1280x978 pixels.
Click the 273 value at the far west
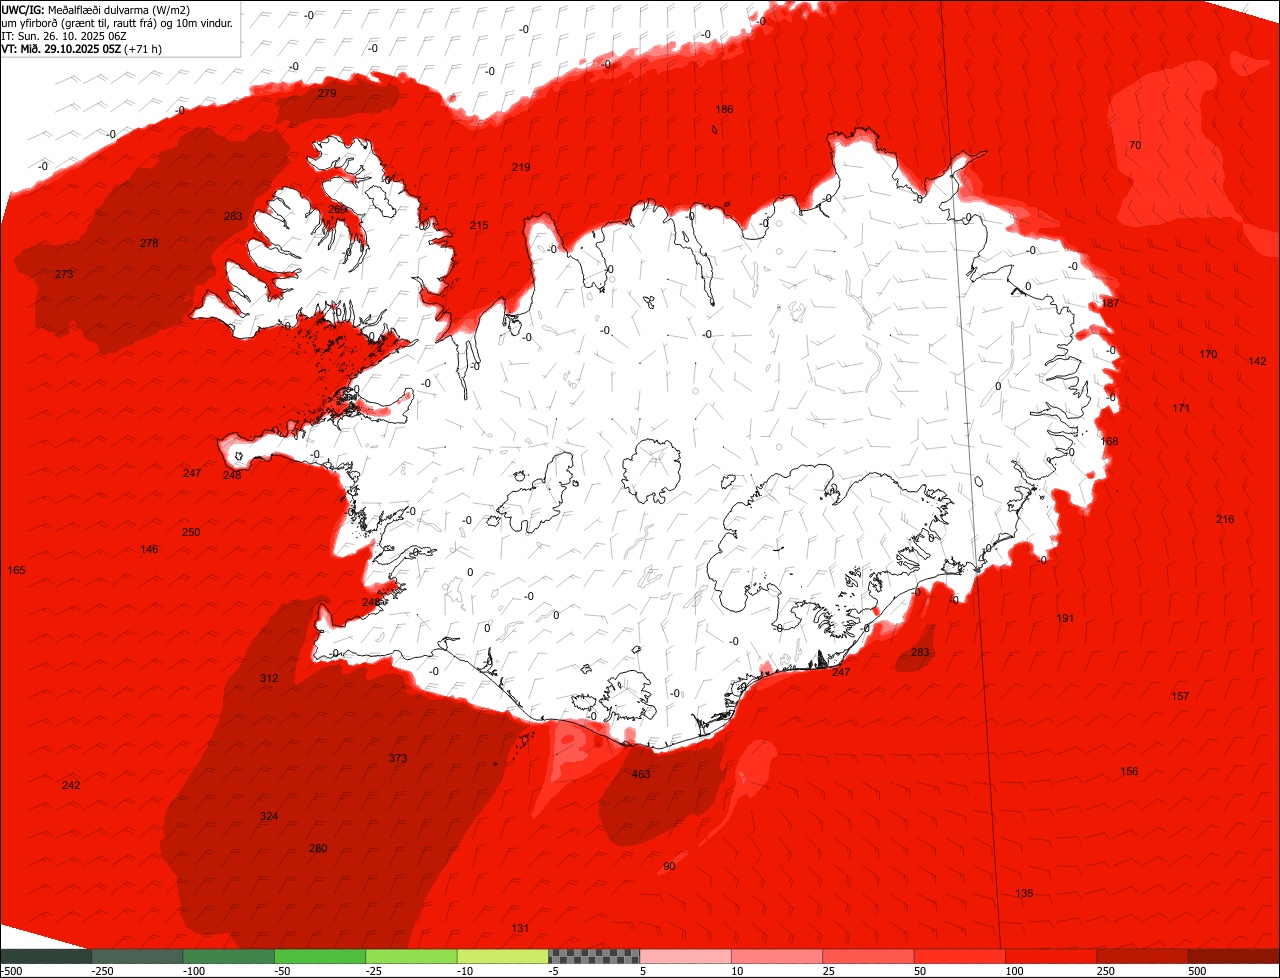64,274
